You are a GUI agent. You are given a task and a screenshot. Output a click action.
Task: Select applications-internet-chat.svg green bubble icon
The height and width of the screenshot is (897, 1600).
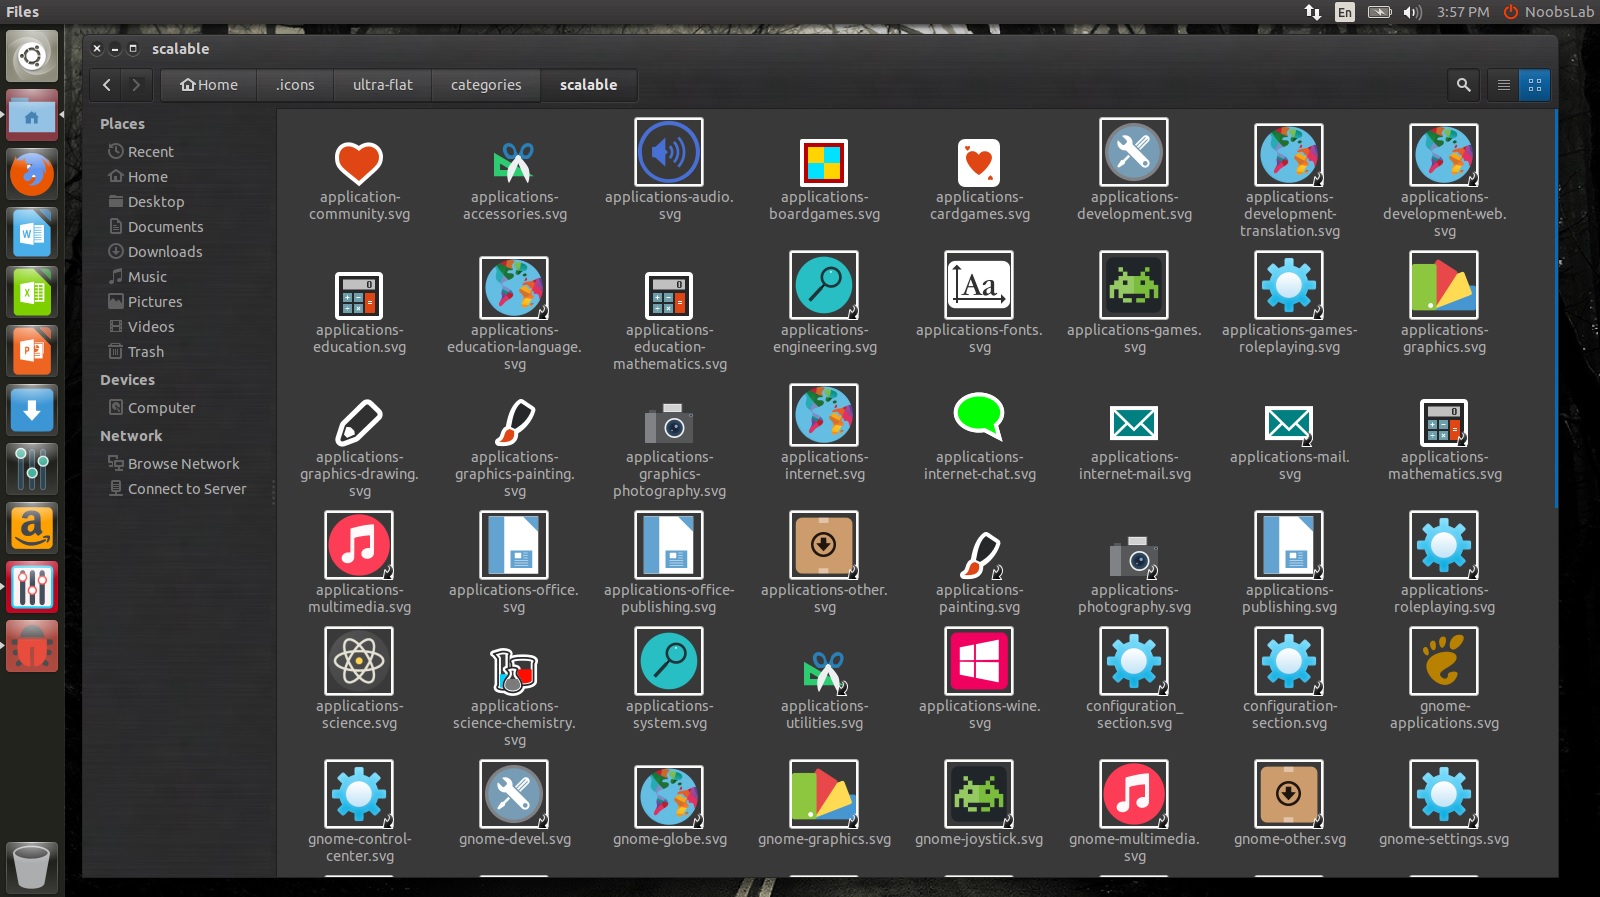[979, 416]
